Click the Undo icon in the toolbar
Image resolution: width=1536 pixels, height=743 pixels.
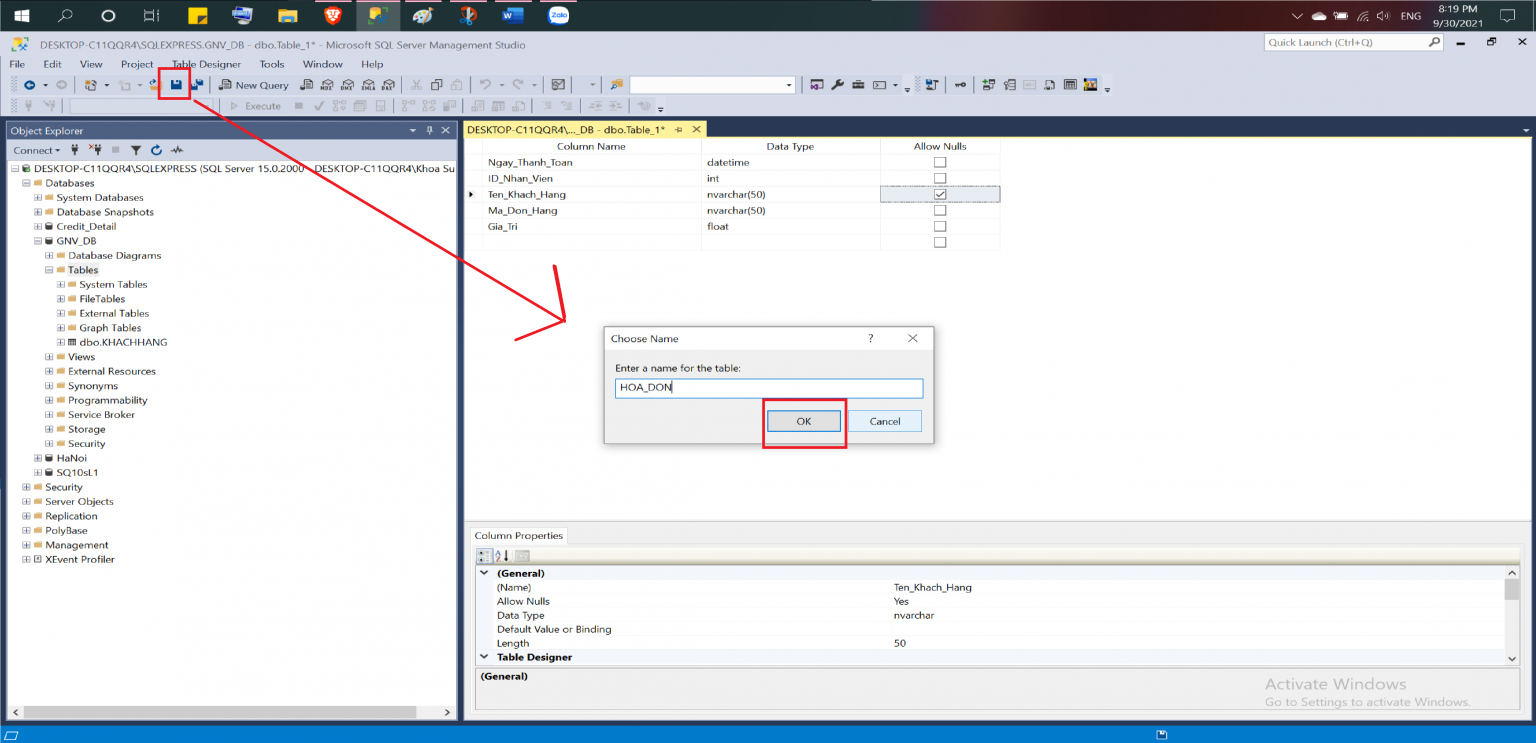[487, 84]
